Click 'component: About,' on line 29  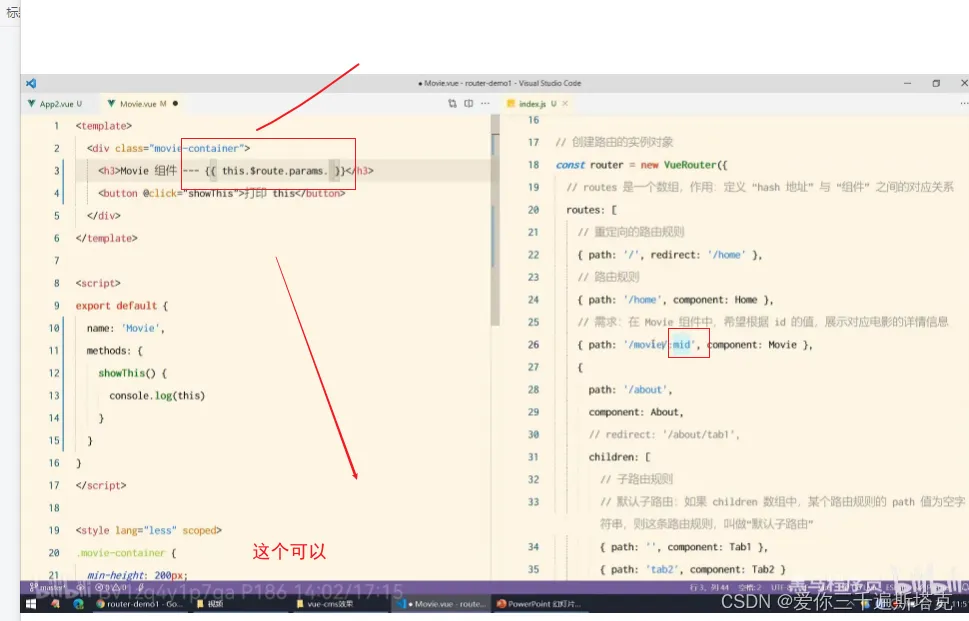(x=636, y=412)
